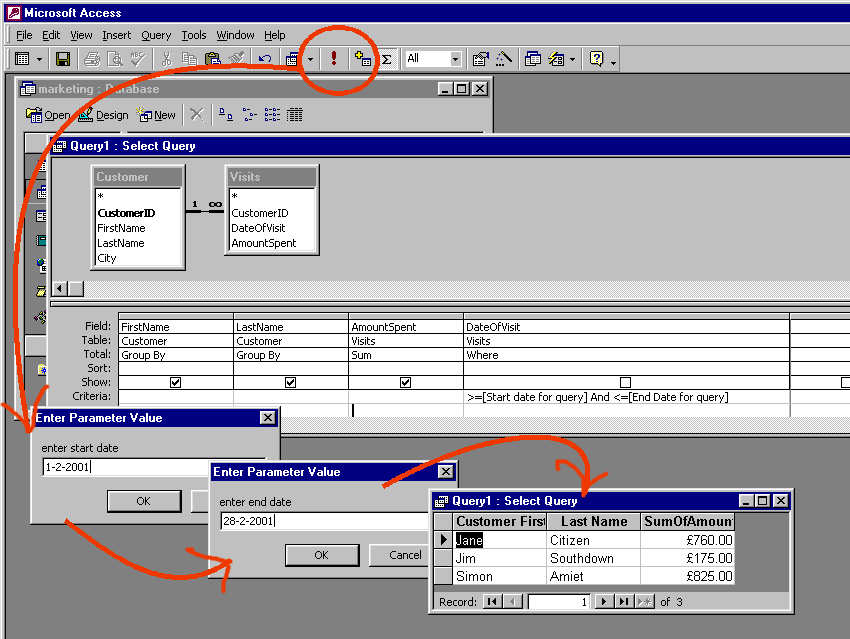The image size is (850, 639).
Task: Toggle the Totals sigma button
Action: tap(387, 59)
